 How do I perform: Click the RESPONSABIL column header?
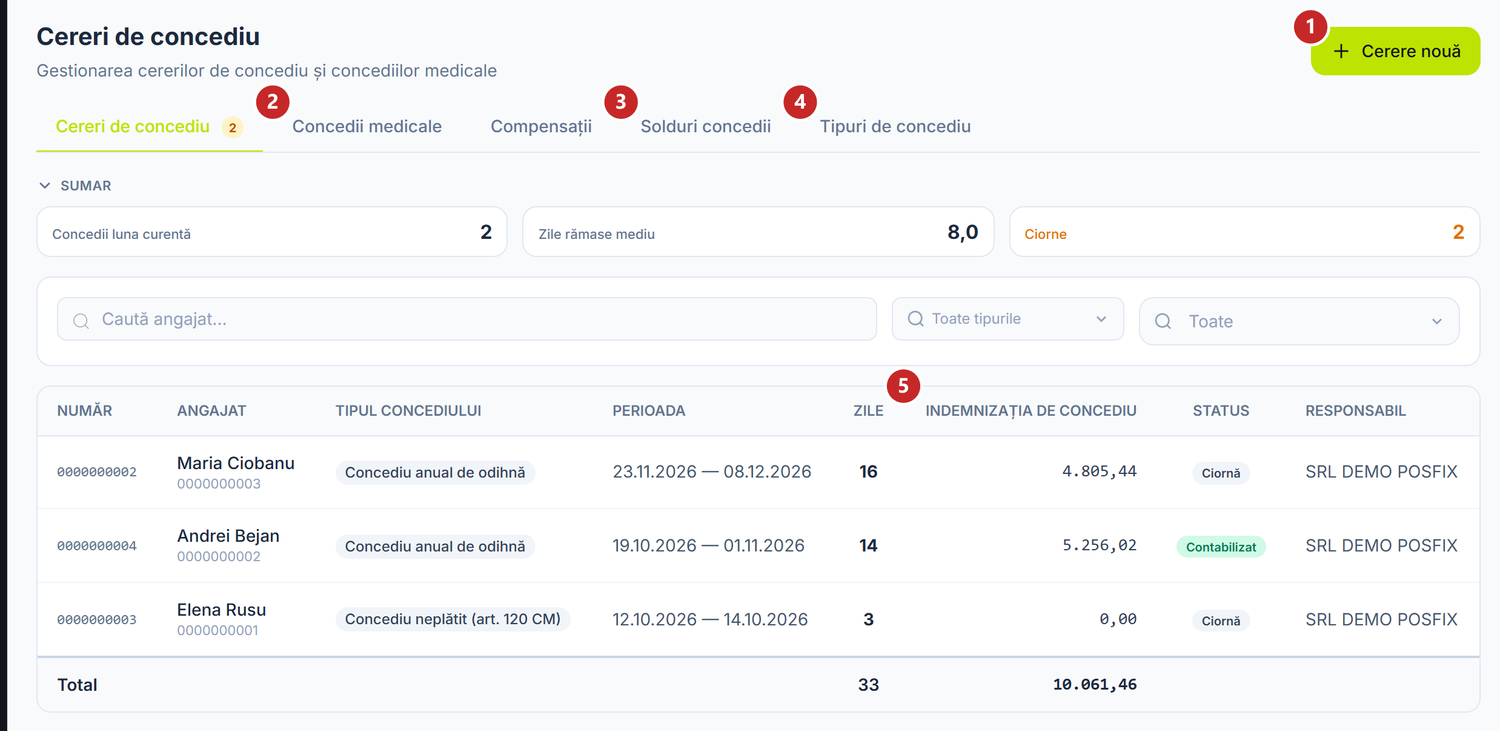1356,411
